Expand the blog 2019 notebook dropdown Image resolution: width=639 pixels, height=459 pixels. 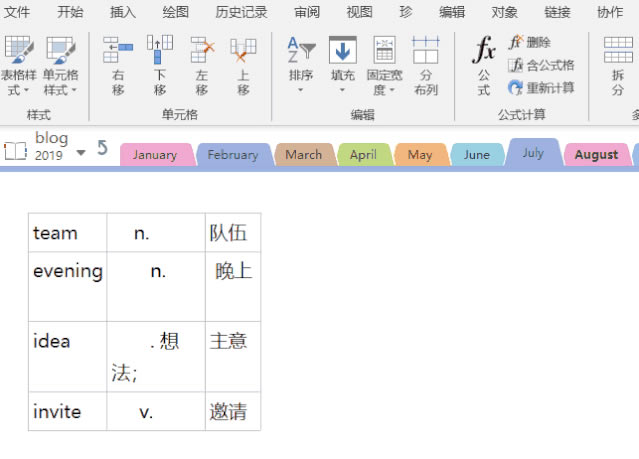tap(81, 153)
